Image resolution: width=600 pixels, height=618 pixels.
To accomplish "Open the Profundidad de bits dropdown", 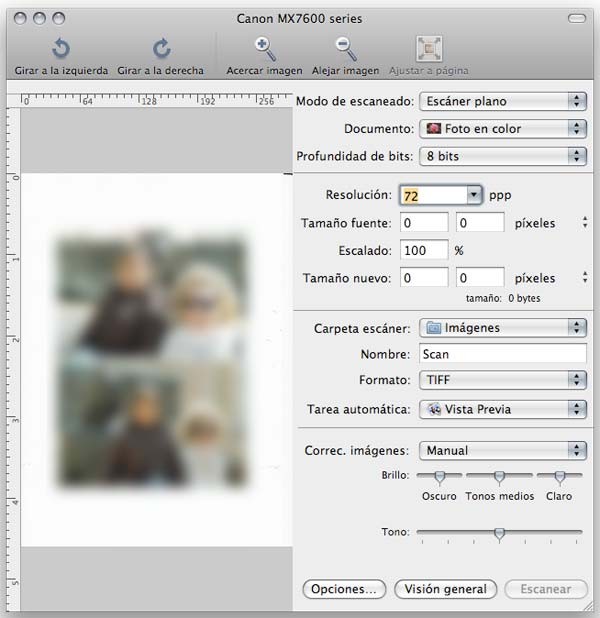I will tap(503, 156).
